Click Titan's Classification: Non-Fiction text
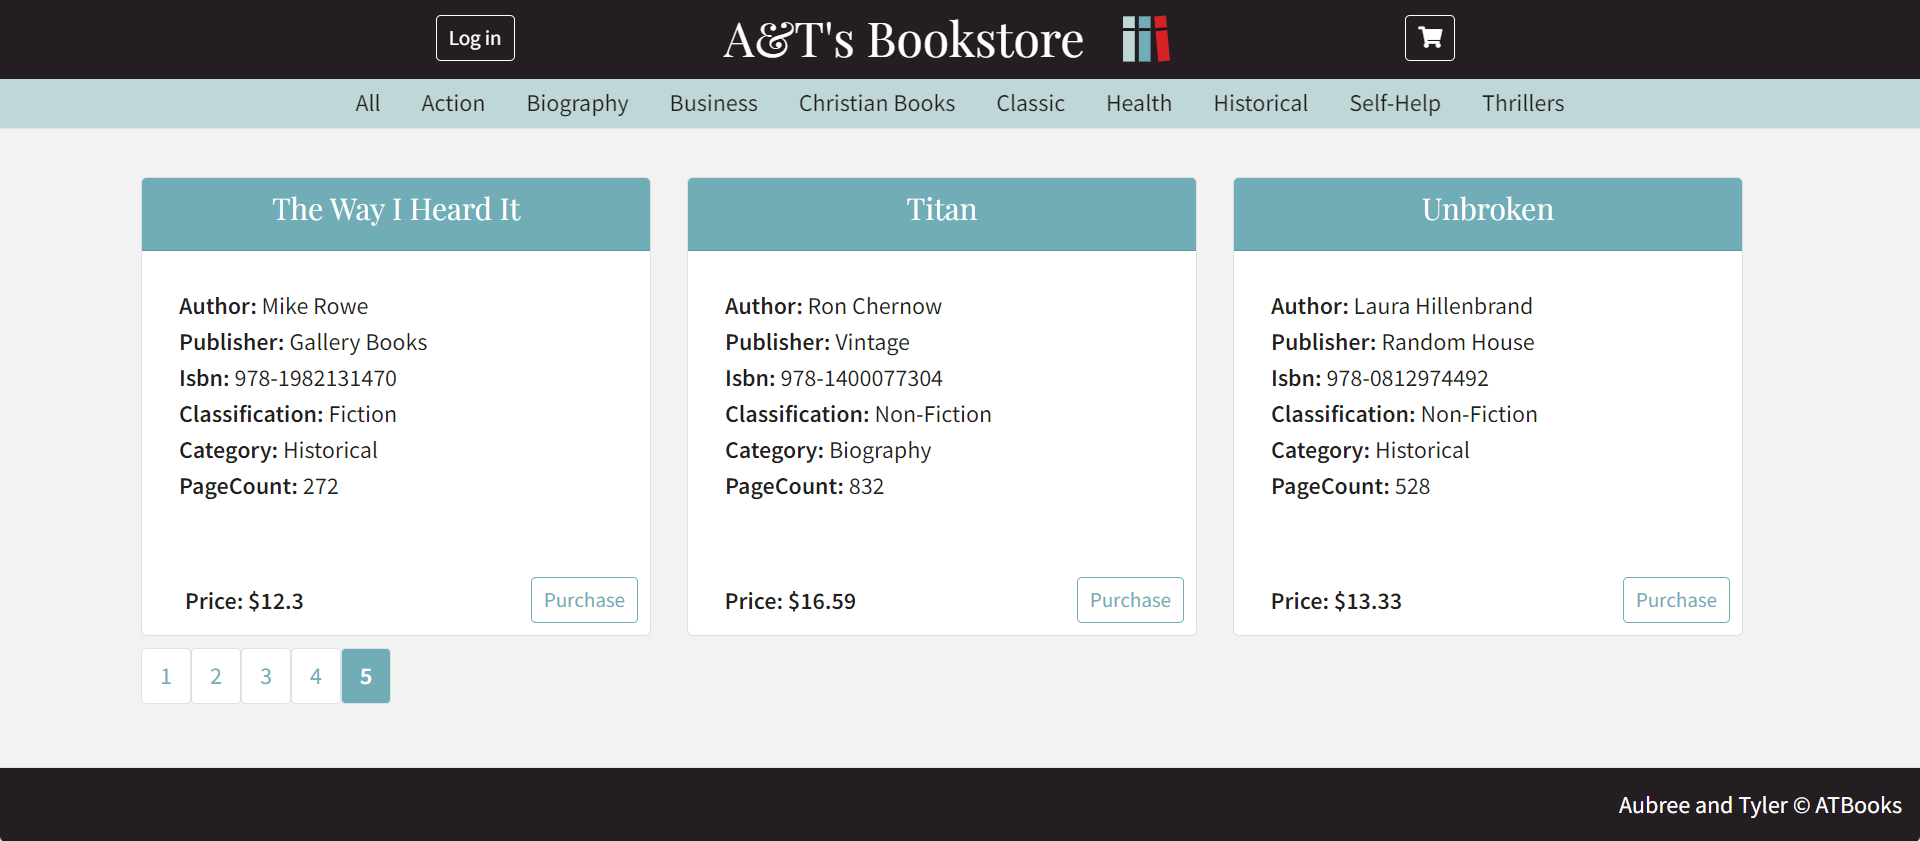Image resolution: width=1920 pixels, height=841 pixels. 858,414
